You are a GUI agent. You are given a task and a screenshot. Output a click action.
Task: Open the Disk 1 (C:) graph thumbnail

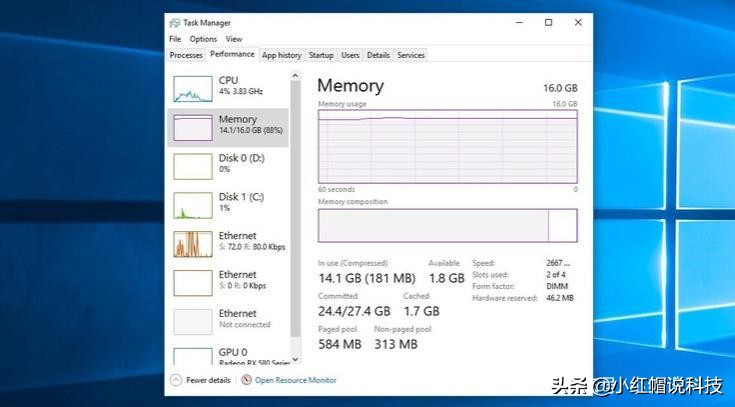pyautogui.click(x=193, y=205)
